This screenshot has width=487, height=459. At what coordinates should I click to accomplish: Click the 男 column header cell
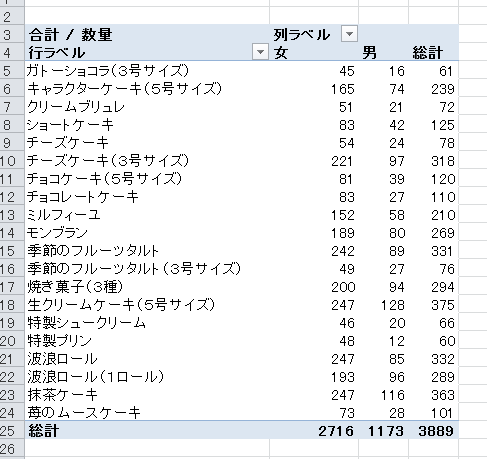tap(384, 52)
